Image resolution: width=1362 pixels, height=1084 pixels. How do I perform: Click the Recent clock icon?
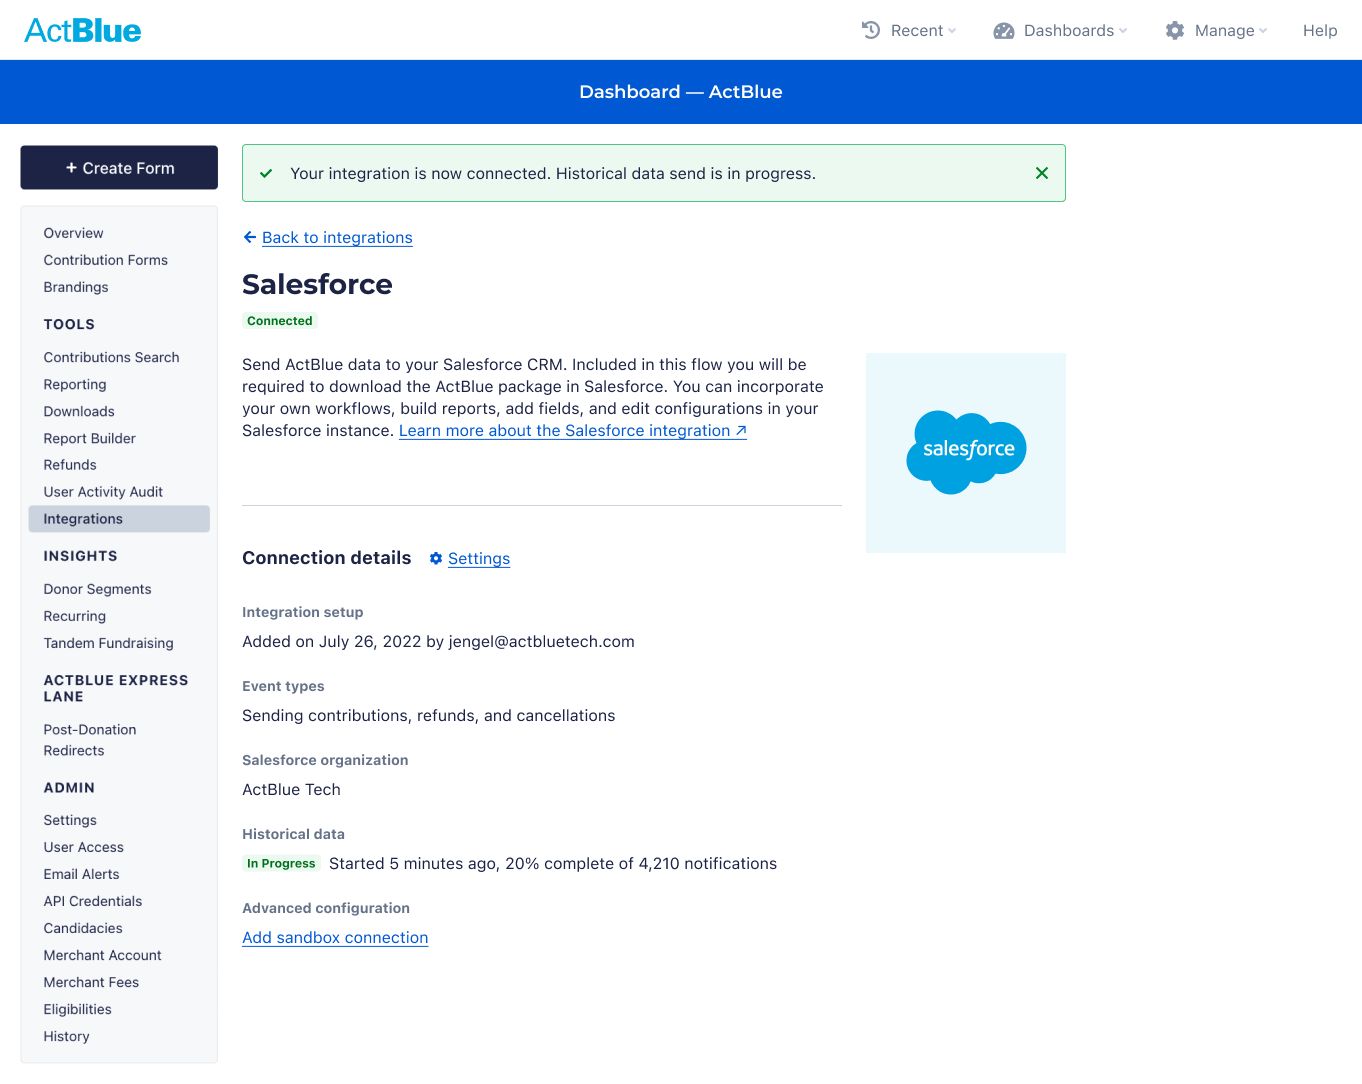tap(871, 30)
